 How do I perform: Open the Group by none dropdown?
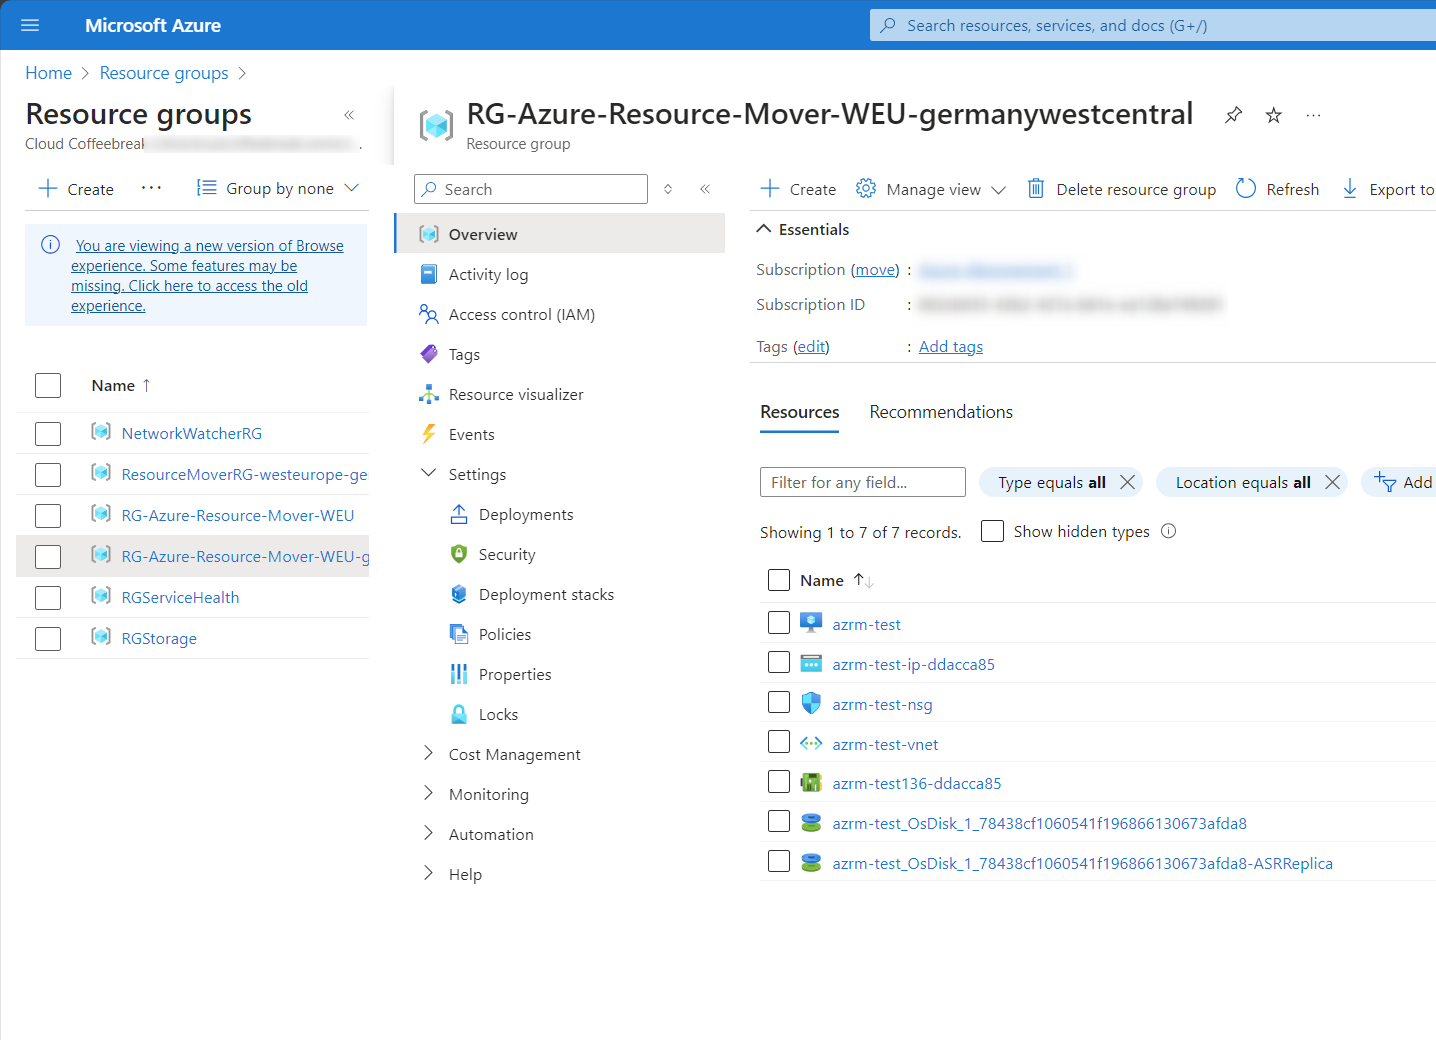(x=278, y=188)
